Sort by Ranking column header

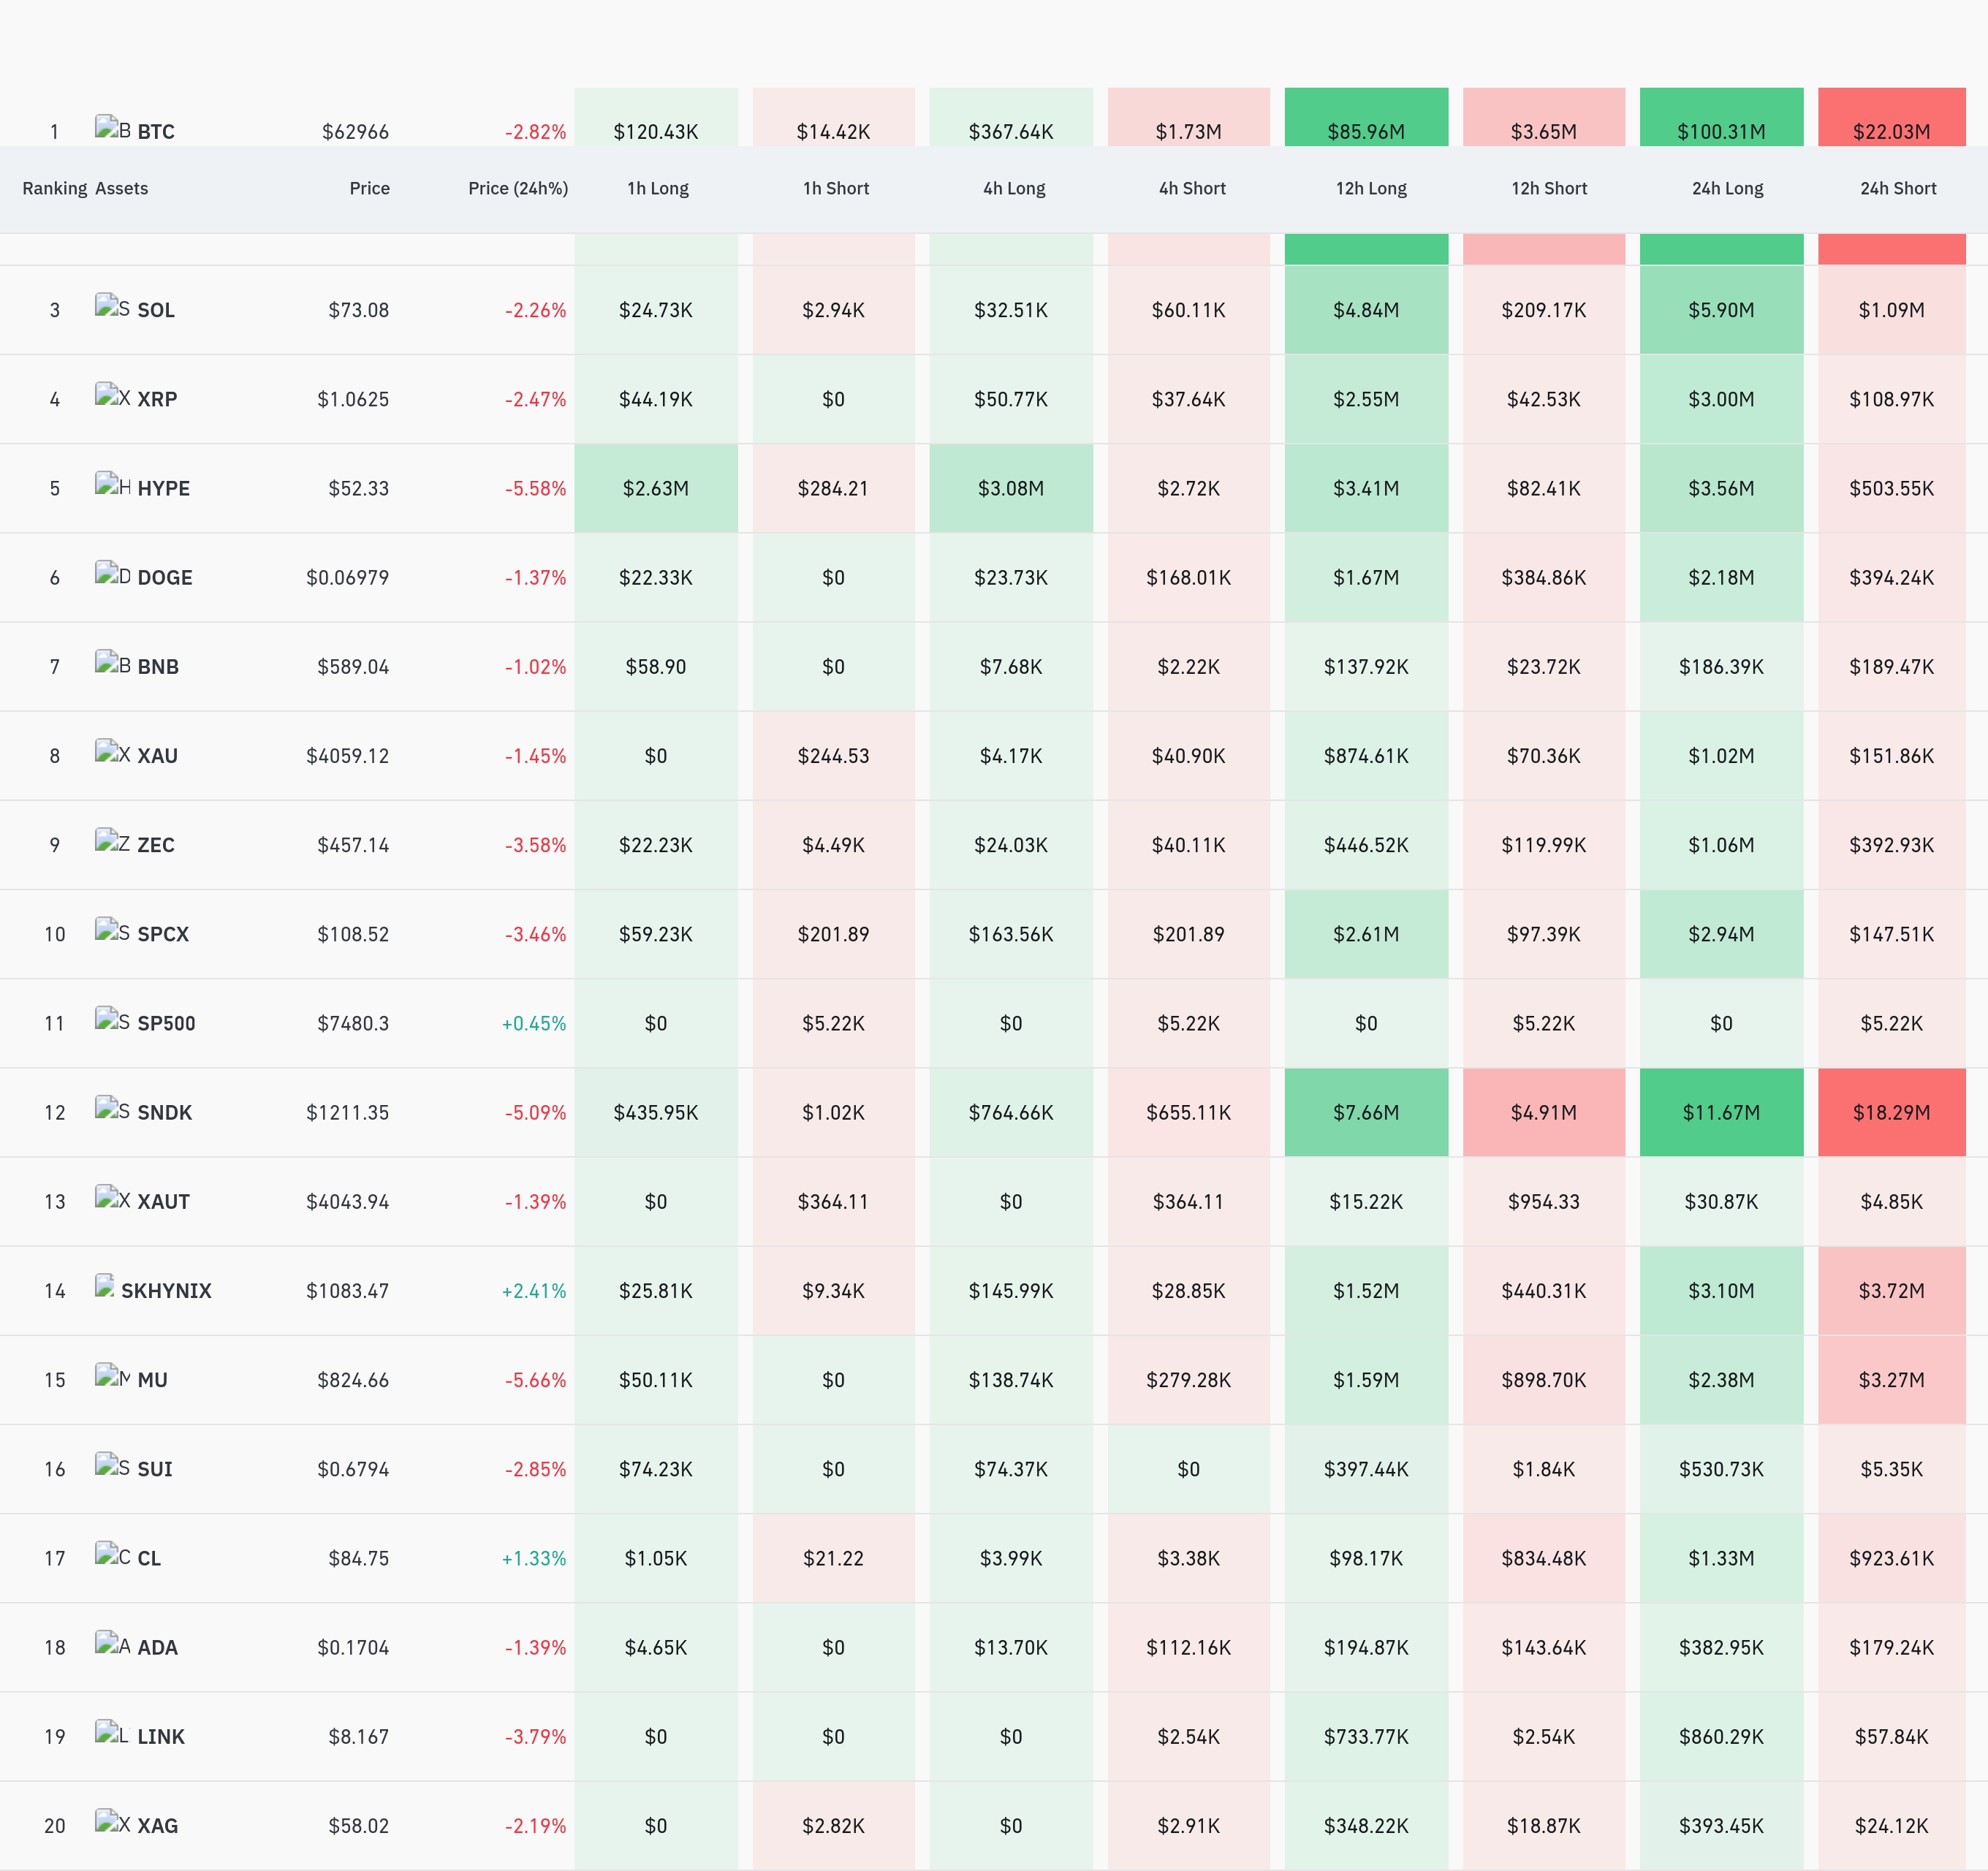55,188
